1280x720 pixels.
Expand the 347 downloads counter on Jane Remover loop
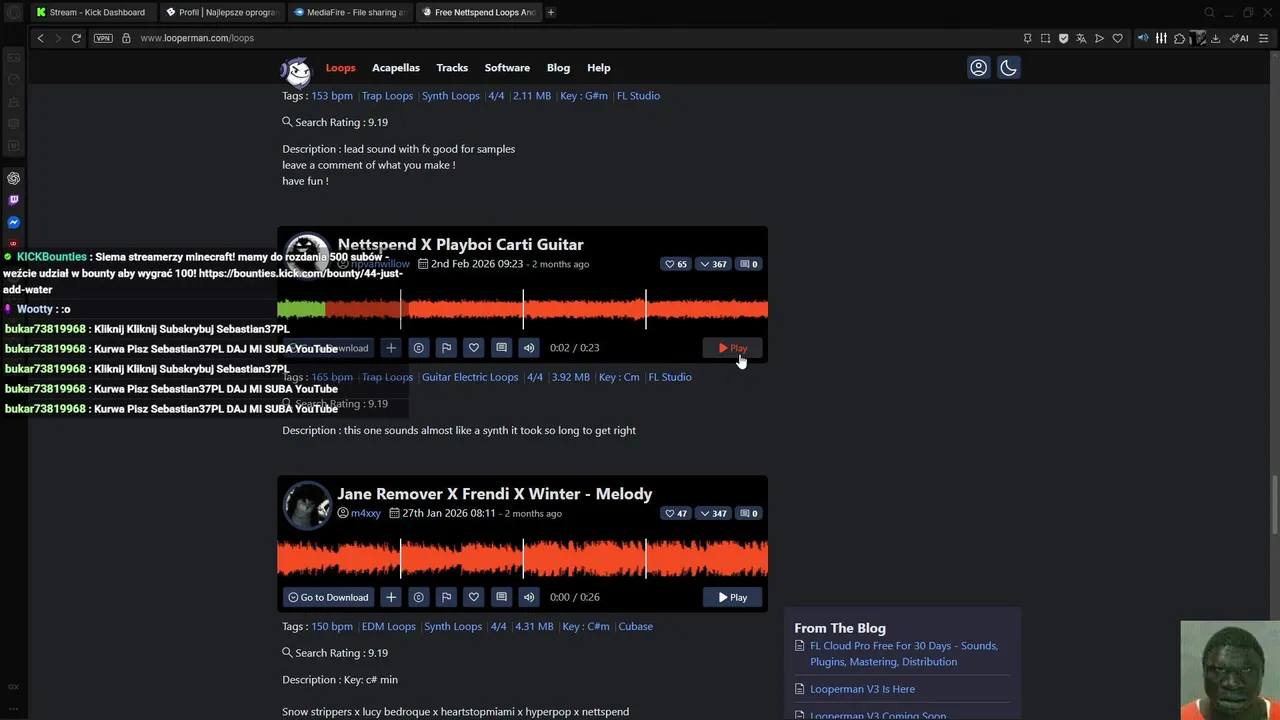[713, 513]
